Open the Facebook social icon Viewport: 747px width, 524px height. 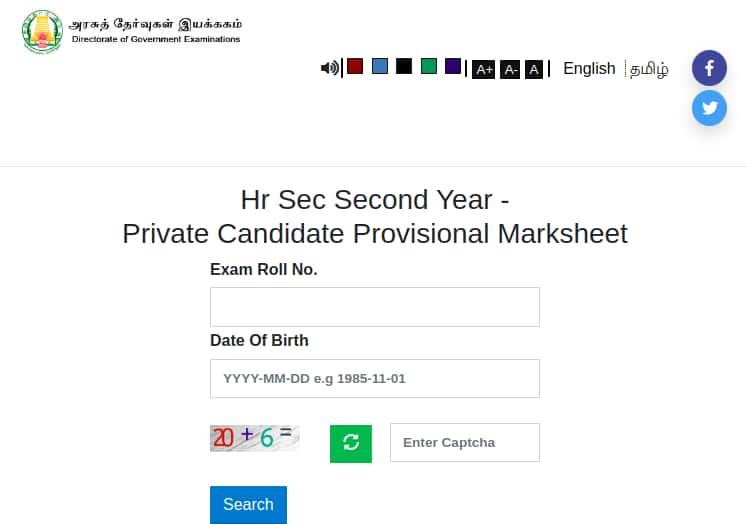[709, 68]
